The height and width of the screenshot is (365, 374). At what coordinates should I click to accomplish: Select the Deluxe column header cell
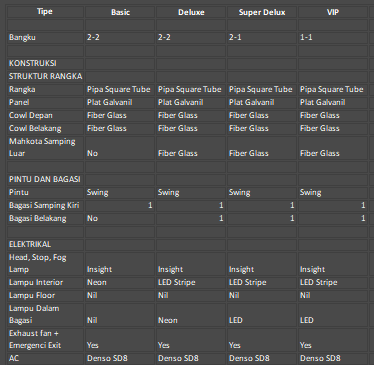click(191, 12)
